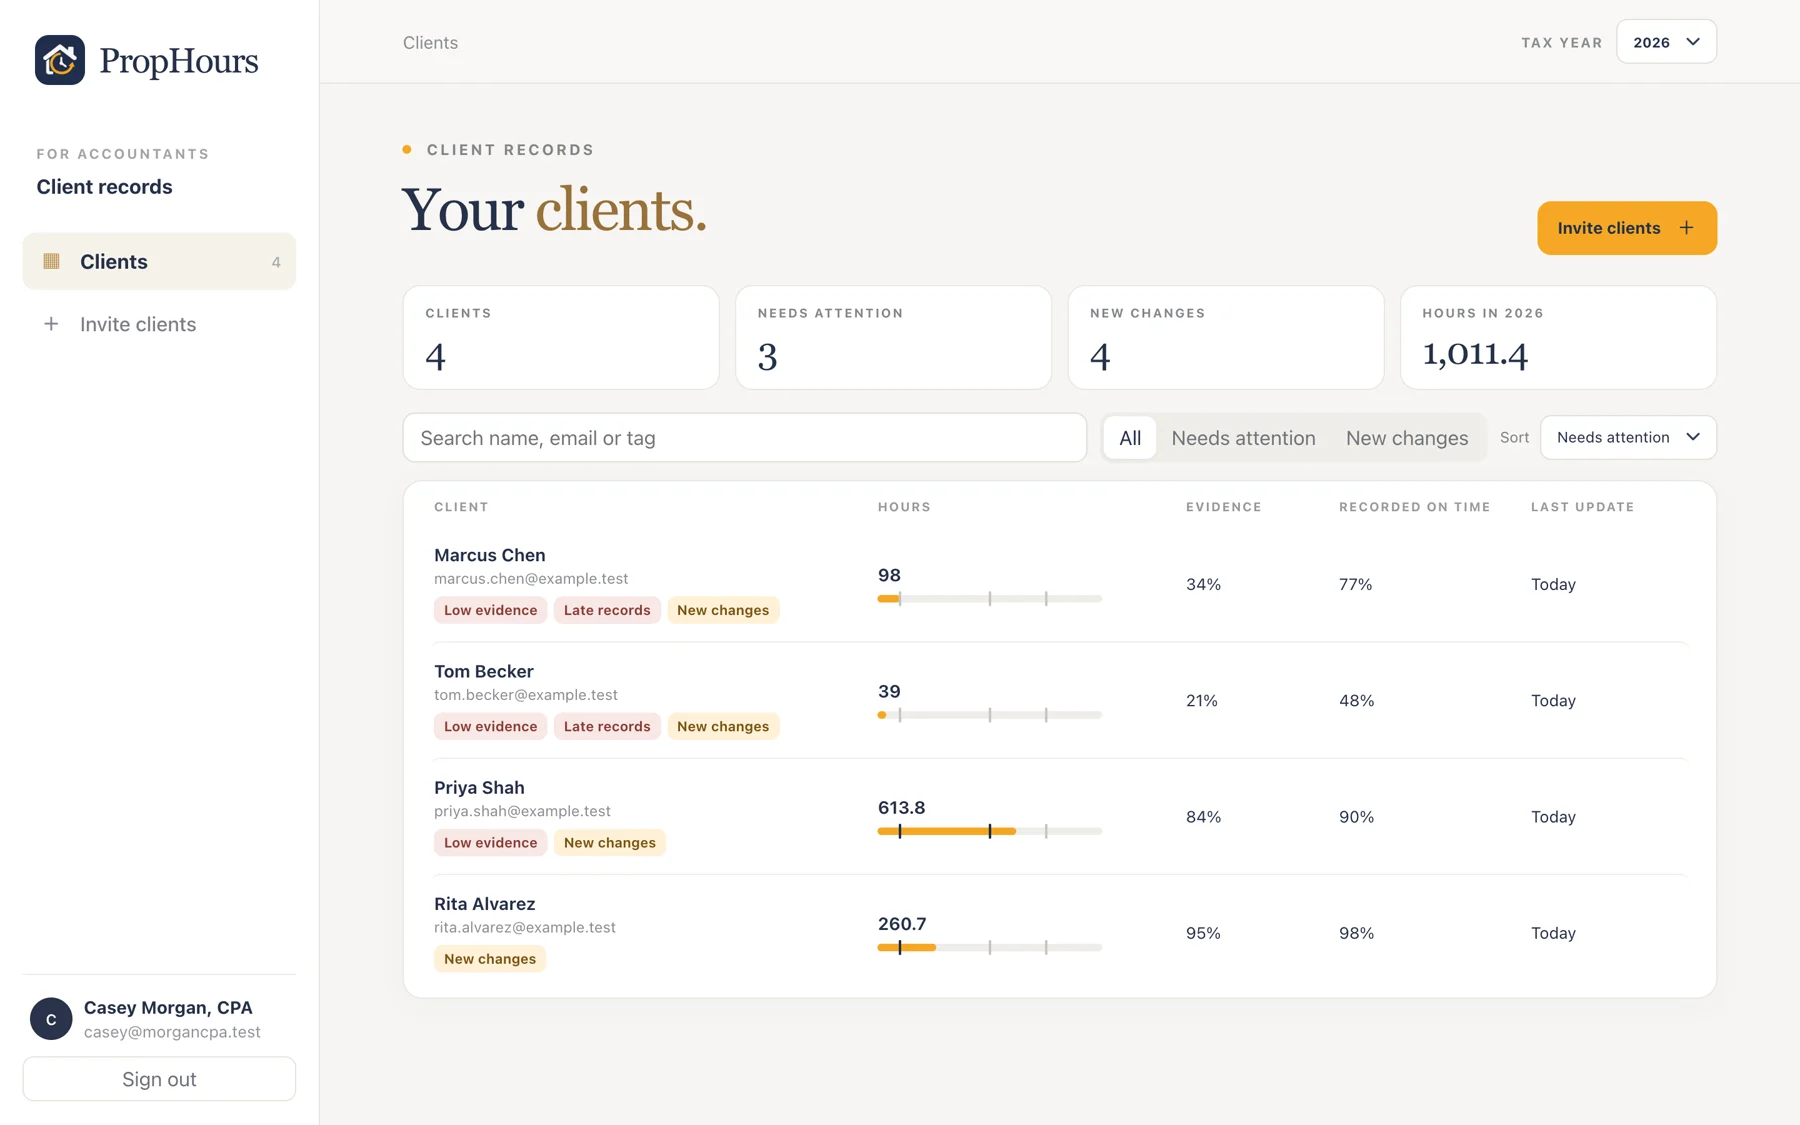Image resolution: width=1800 pixels, height=1125 pixels.
Task: Open the Tax Year 2026 dropdown
Action: [x=1666, y=42]
